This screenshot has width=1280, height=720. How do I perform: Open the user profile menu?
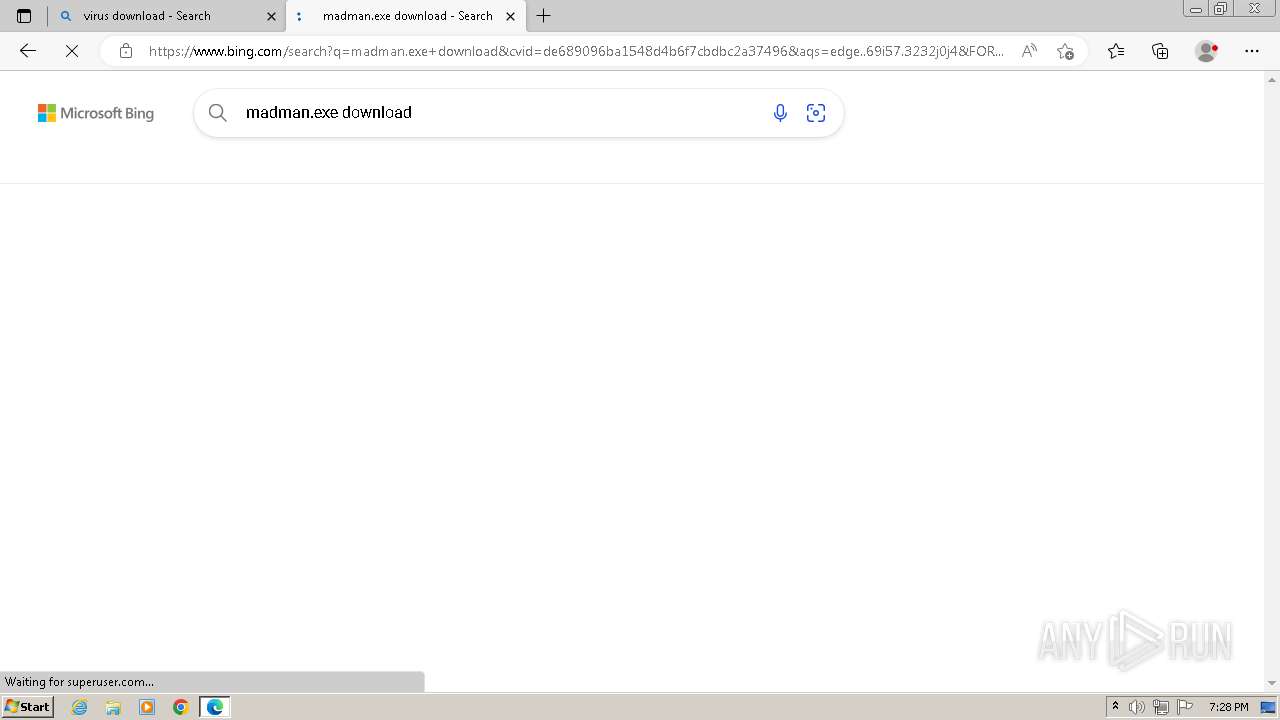[1207, 51]
